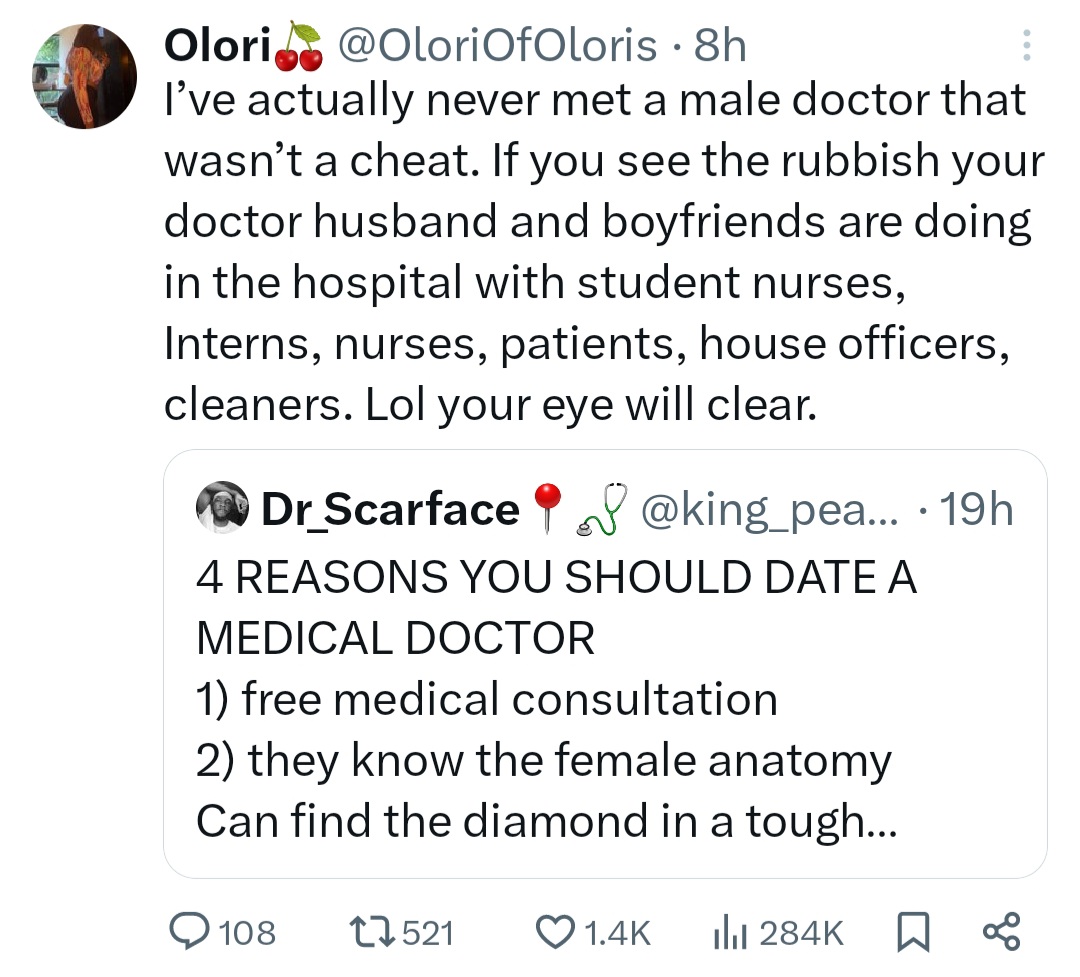
Task: Click the Dr_Scarface name in quoted tweet
Action: coord(389,510)
